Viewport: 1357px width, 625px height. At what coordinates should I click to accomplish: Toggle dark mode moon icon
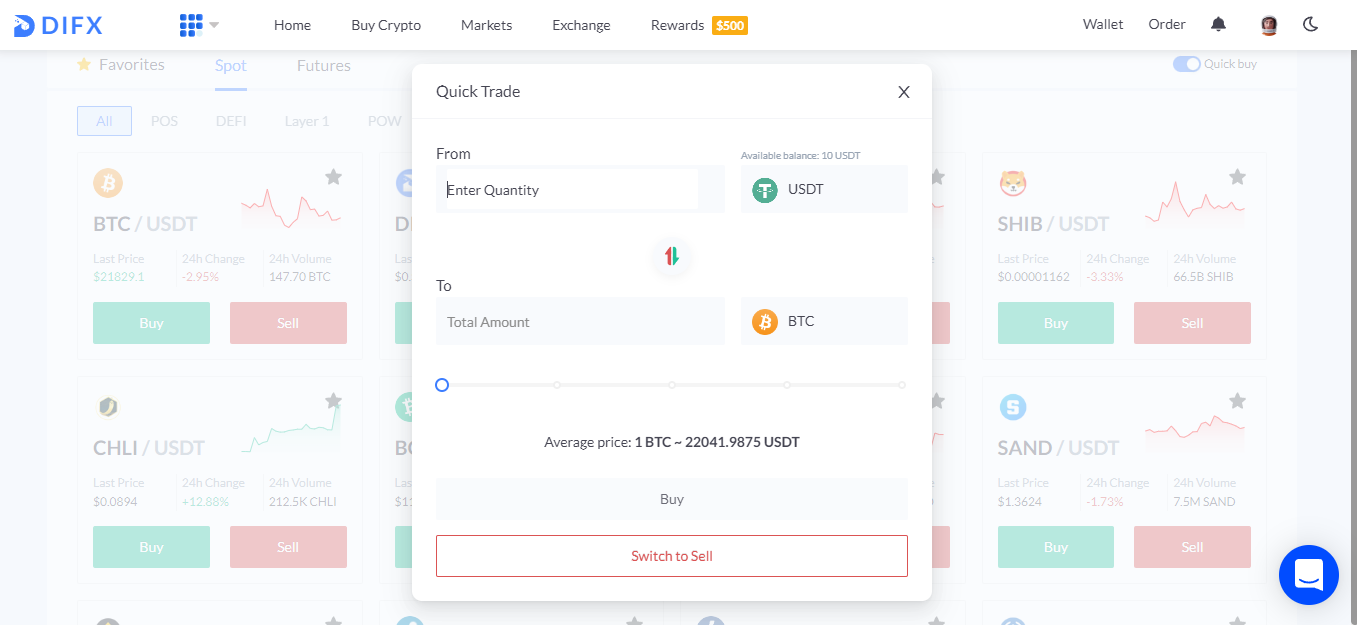pyautogui.click(x=1311, y=25)
